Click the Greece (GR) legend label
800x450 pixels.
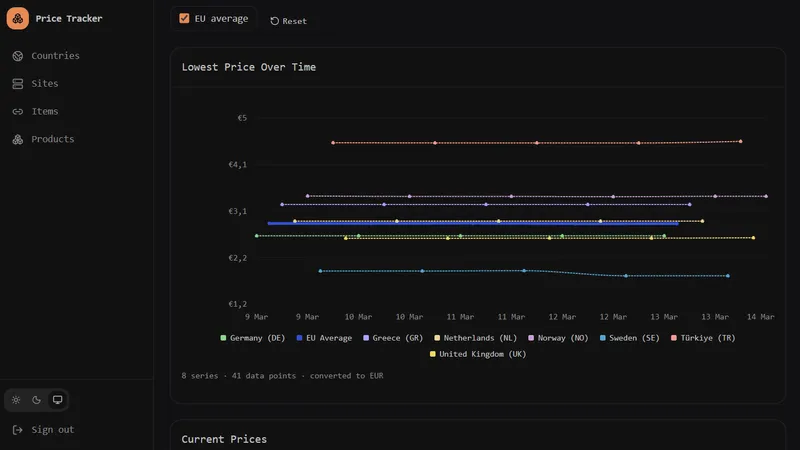click(x=397, y=338)
